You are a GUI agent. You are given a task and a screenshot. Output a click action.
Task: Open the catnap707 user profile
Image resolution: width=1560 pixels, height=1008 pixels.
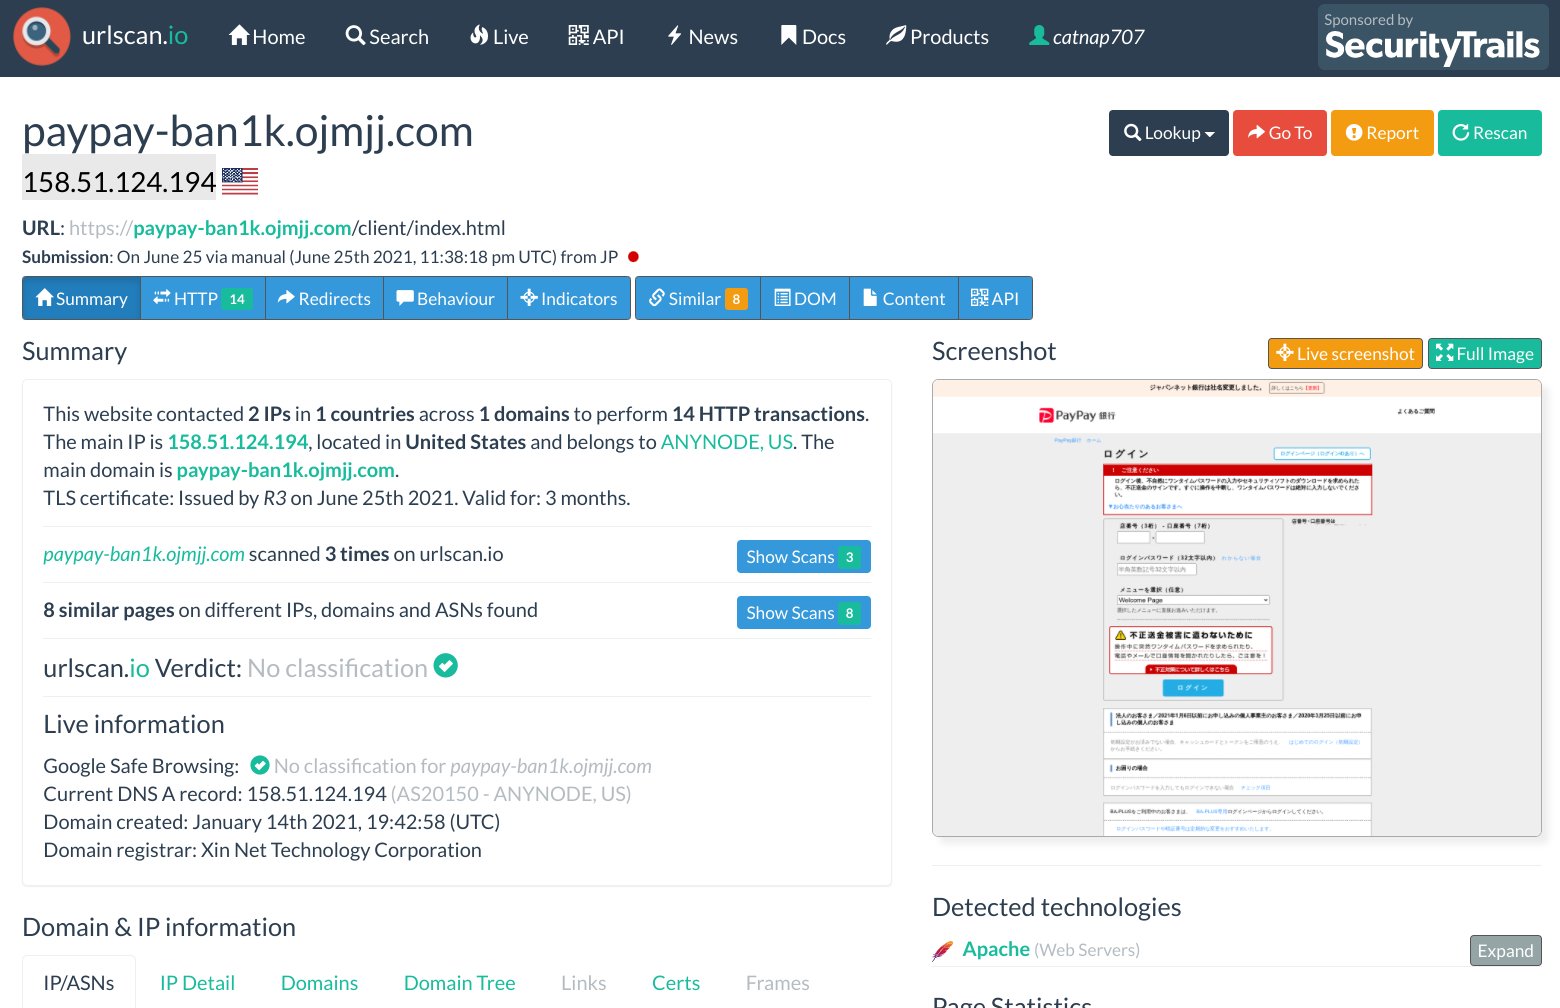click(1087, 37)
